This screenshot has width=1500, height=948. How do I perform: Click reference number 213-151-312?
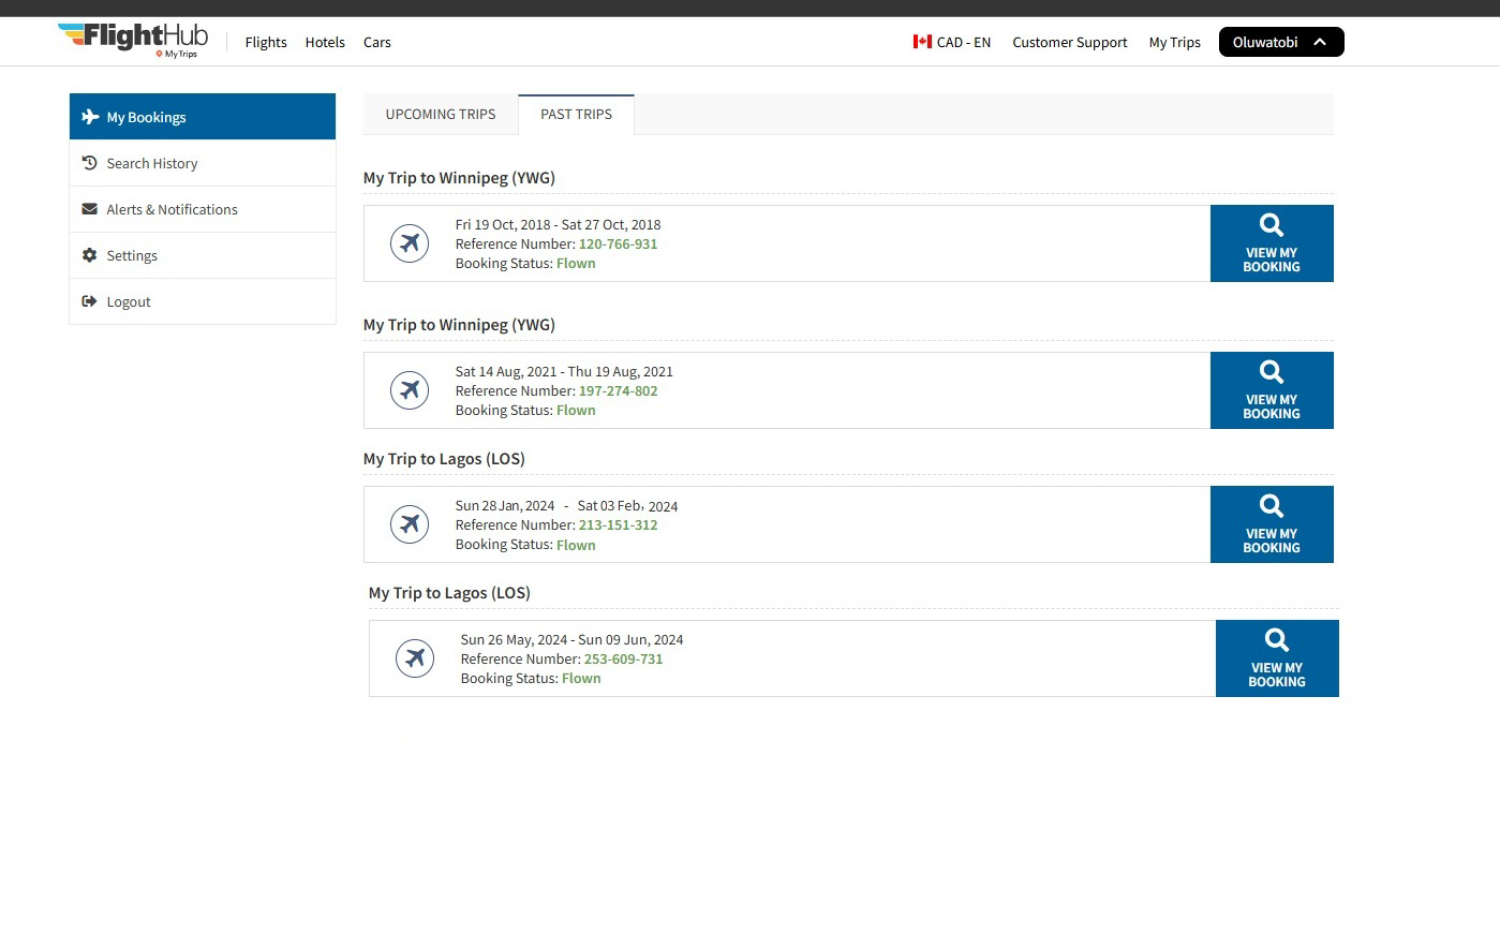(x=618, y=525)
